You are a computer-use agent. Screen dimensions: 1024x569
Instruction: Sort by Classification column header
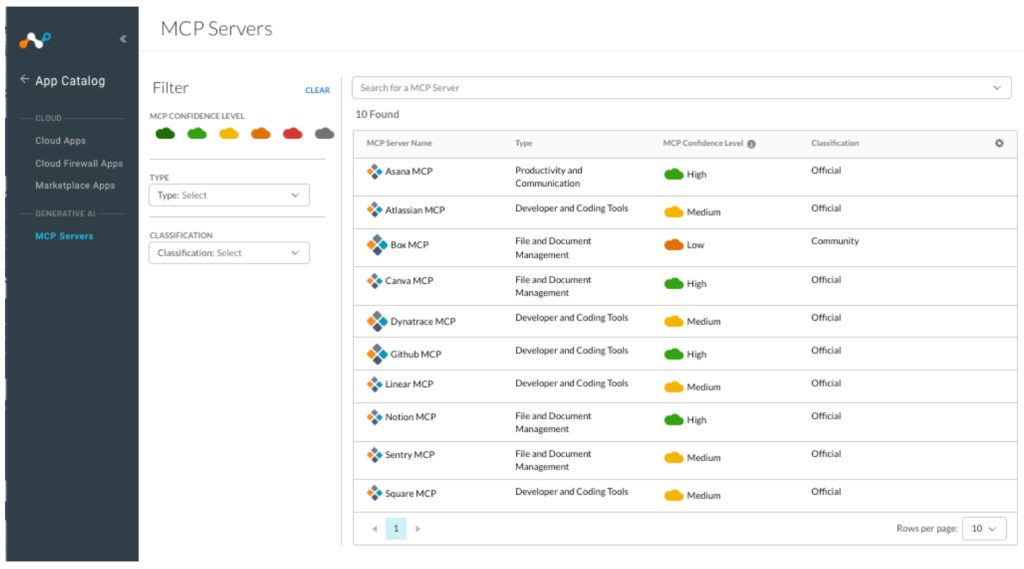835,143
